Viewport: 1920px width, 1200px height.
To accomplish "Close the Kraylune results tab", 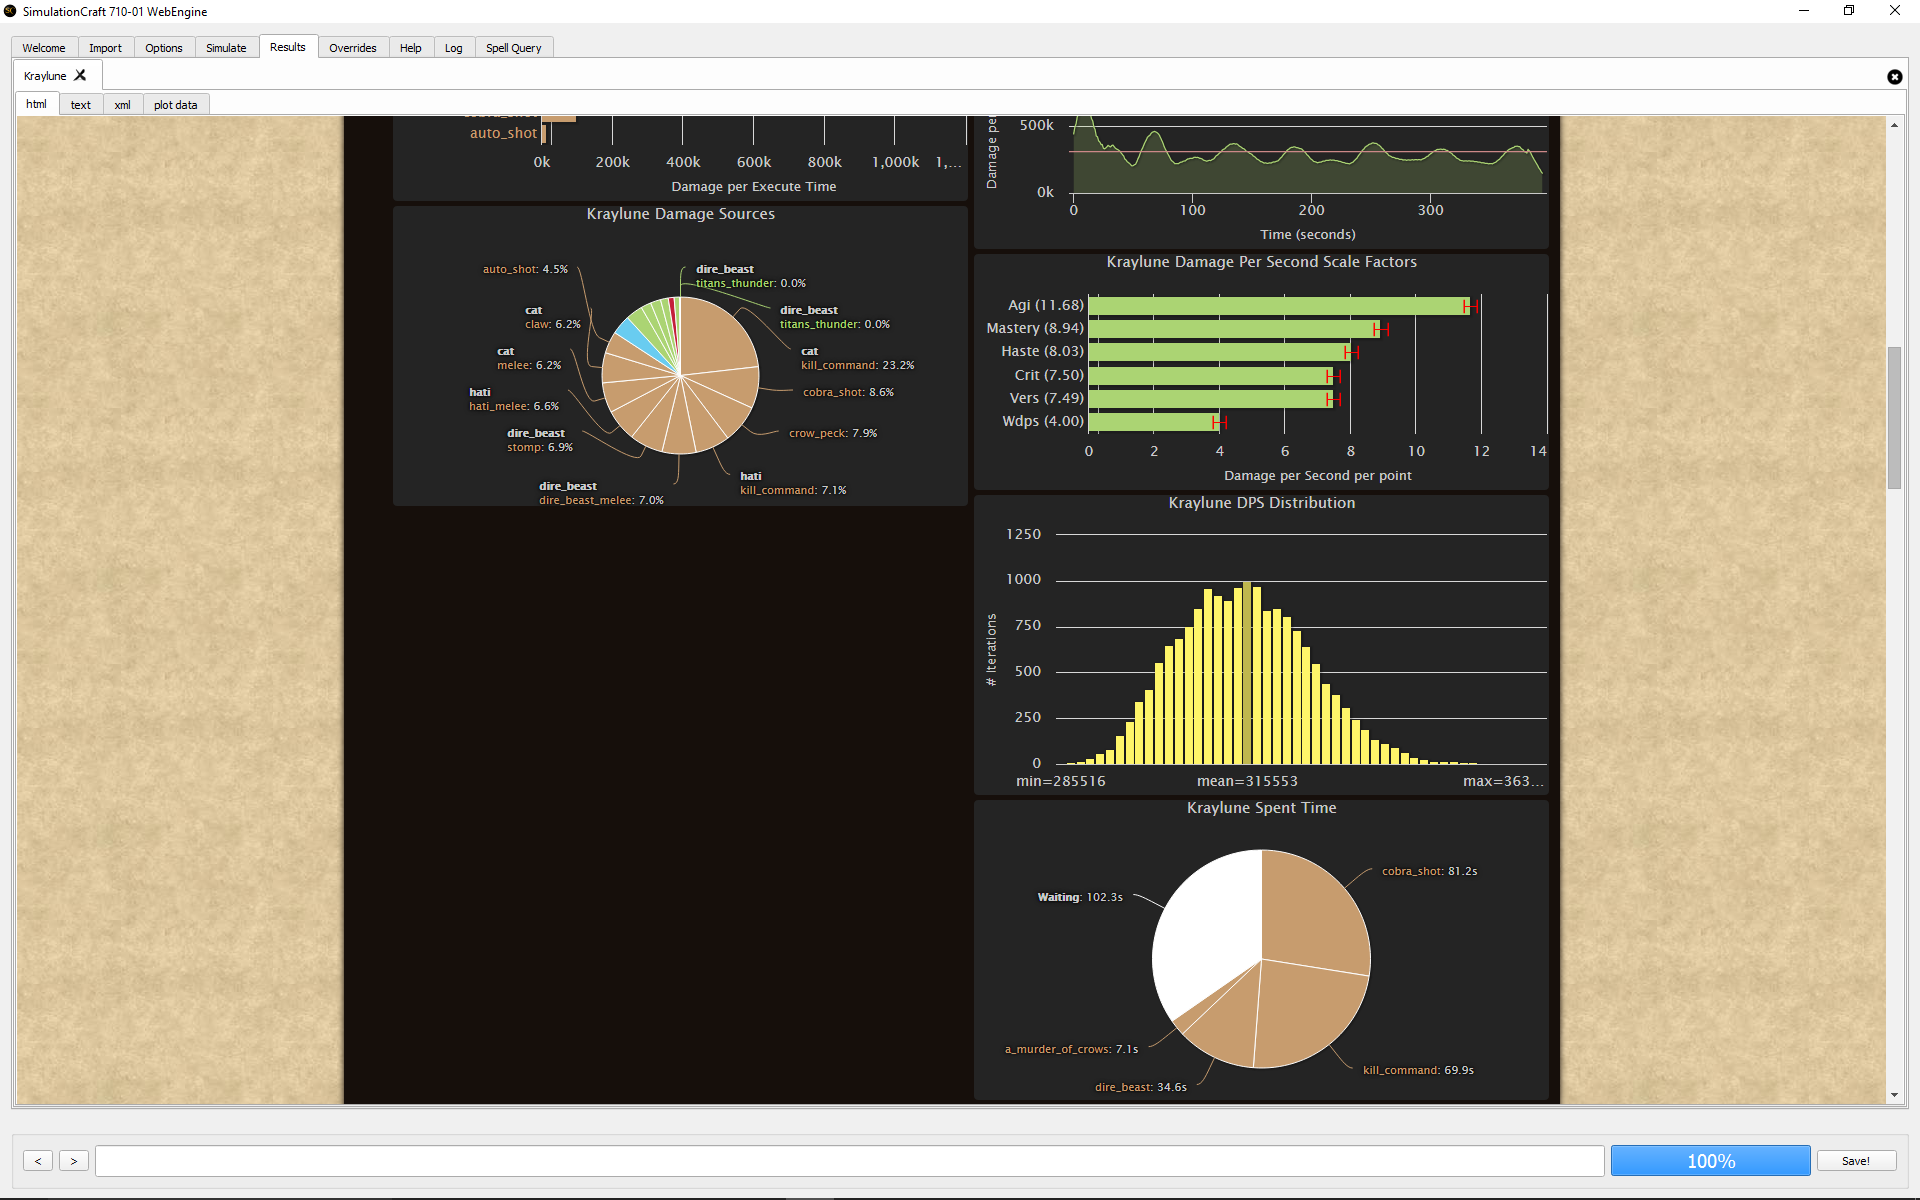I will point(81,75).
